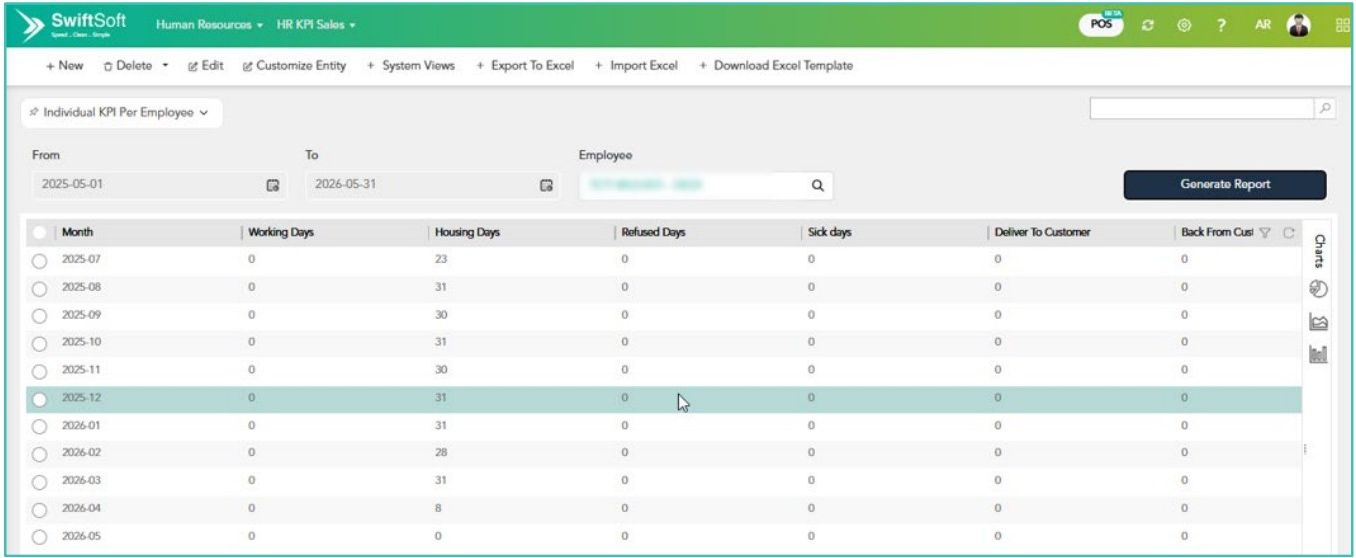Screen dimensions: 1356x558
Task: Click the table filter funnel icon
Action: (1265, 232)
